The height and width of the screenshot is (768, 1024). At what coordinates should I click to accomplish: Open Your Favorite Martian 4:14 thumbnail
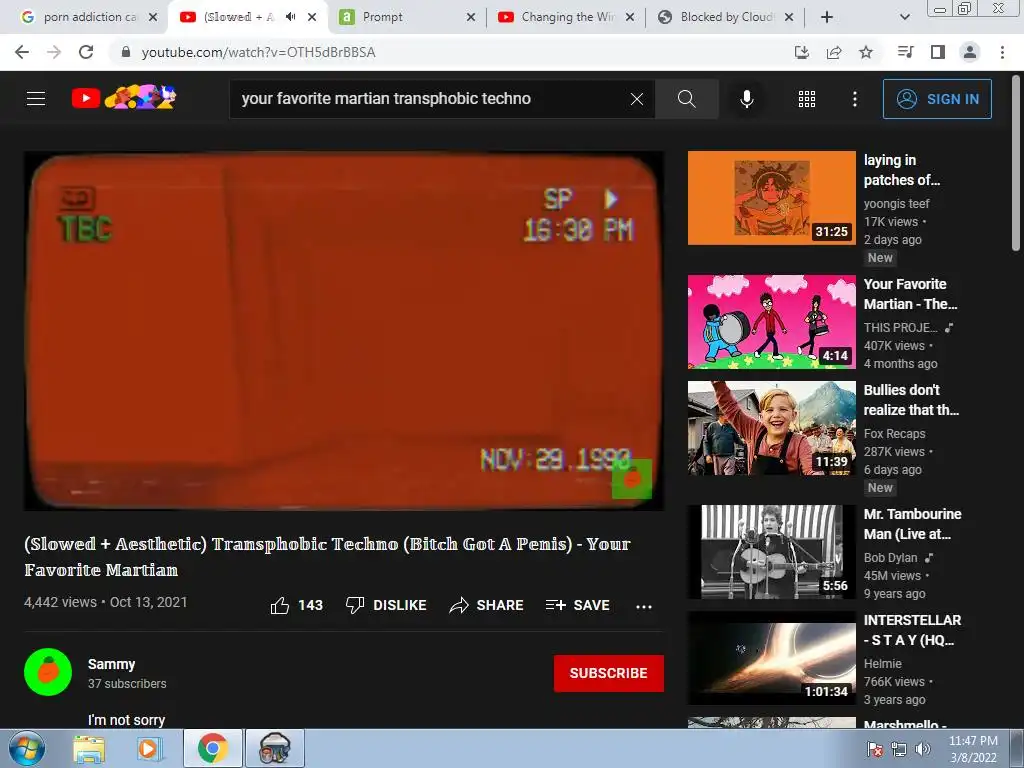pos(771,322)
